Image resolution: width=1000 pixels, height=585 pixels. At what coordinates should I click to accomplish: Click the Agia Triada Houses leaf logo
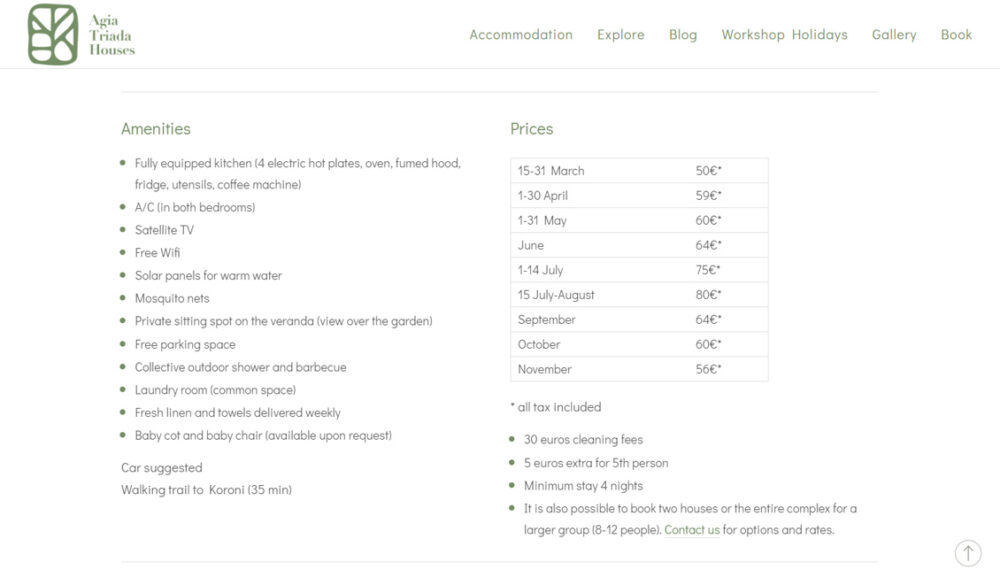click(53, 34)
